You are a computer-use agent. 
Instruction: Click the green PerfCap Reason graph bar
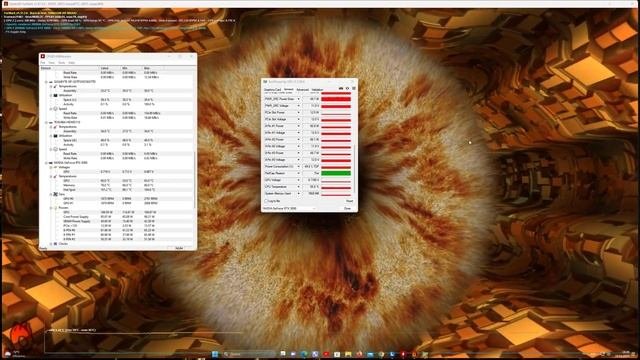pyautogui.click(x=336, y=173)
